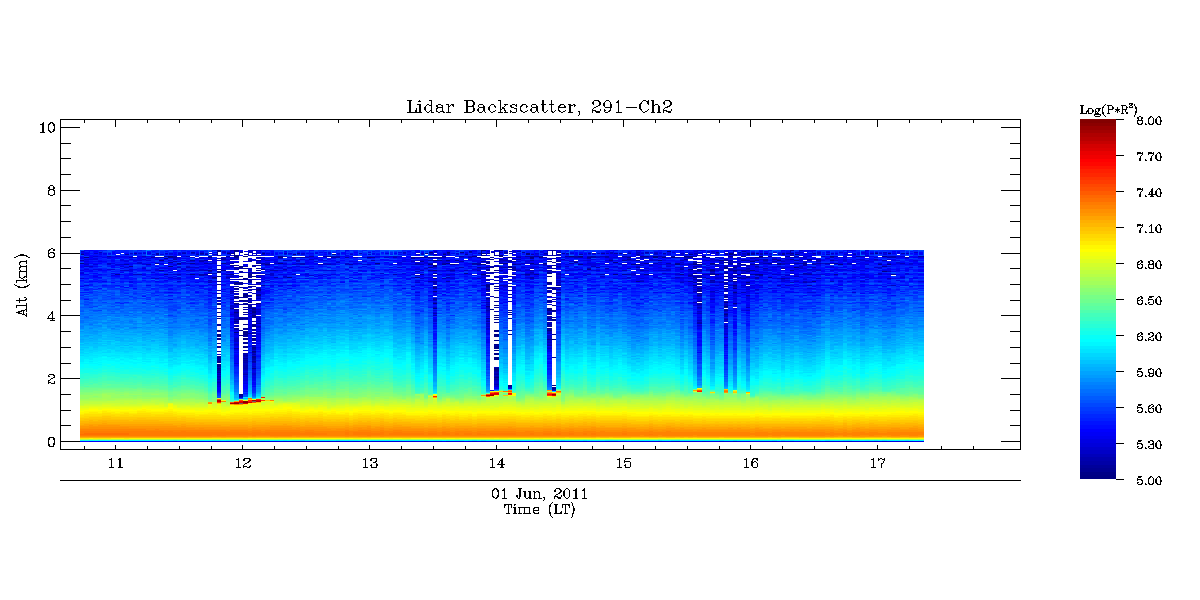Click colorbar value 7.70

(x=1148, y=157)
